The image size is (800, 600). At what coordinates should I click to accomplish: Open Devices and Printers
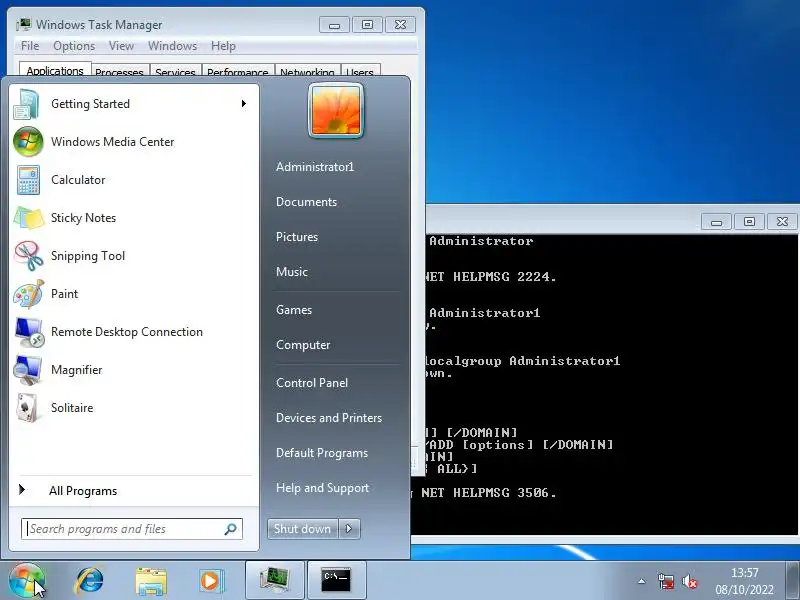pos(329,418)
